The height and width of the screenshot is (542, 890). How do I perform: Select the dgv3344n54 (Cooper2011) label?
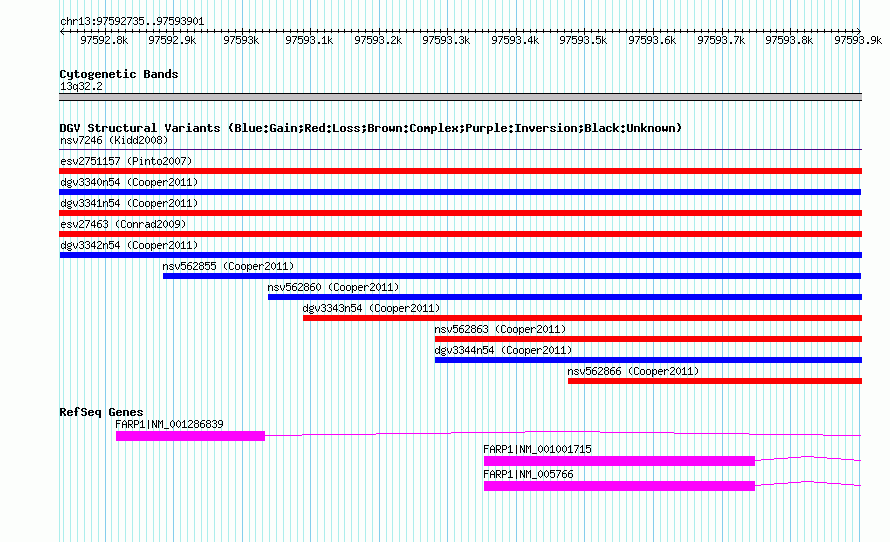[503, 350]
